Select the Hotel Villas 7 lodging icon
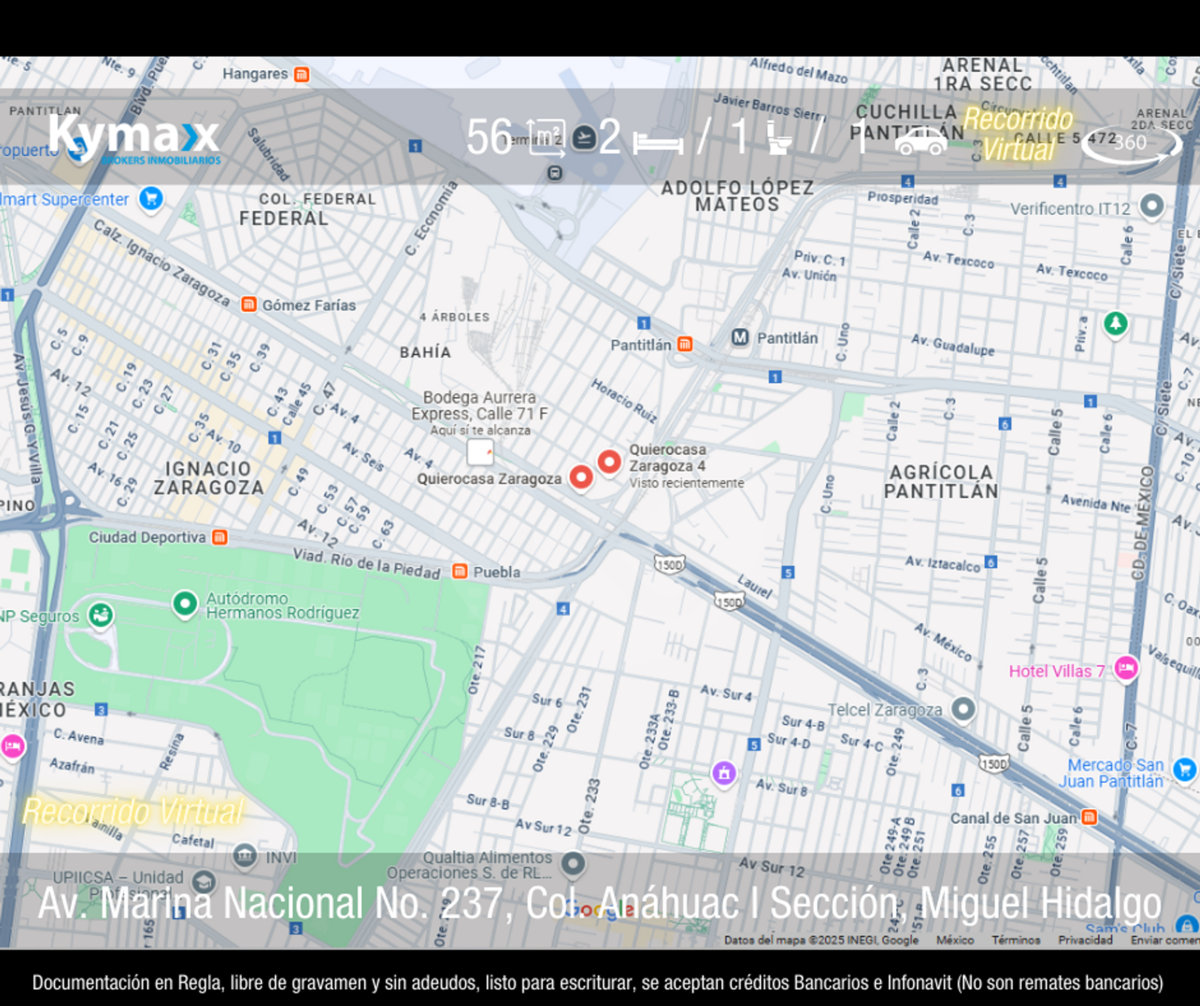This screenshot has height=1006, width=1200. [1126, 669]
